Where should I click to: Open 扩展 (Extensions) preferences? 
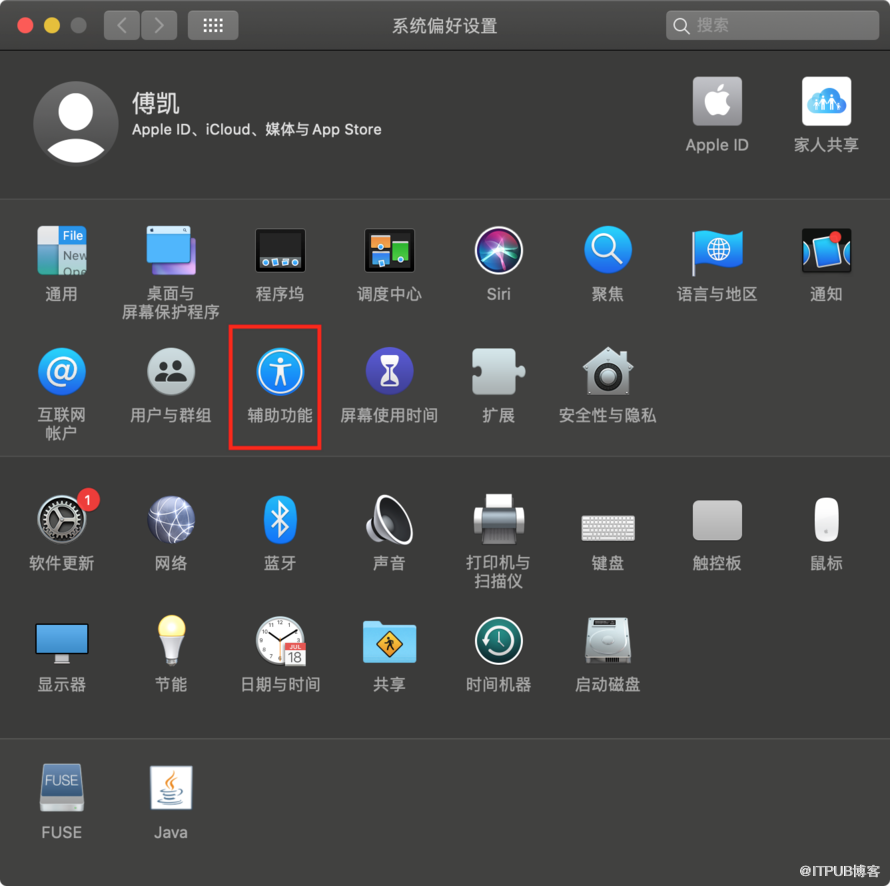(498, 372)
